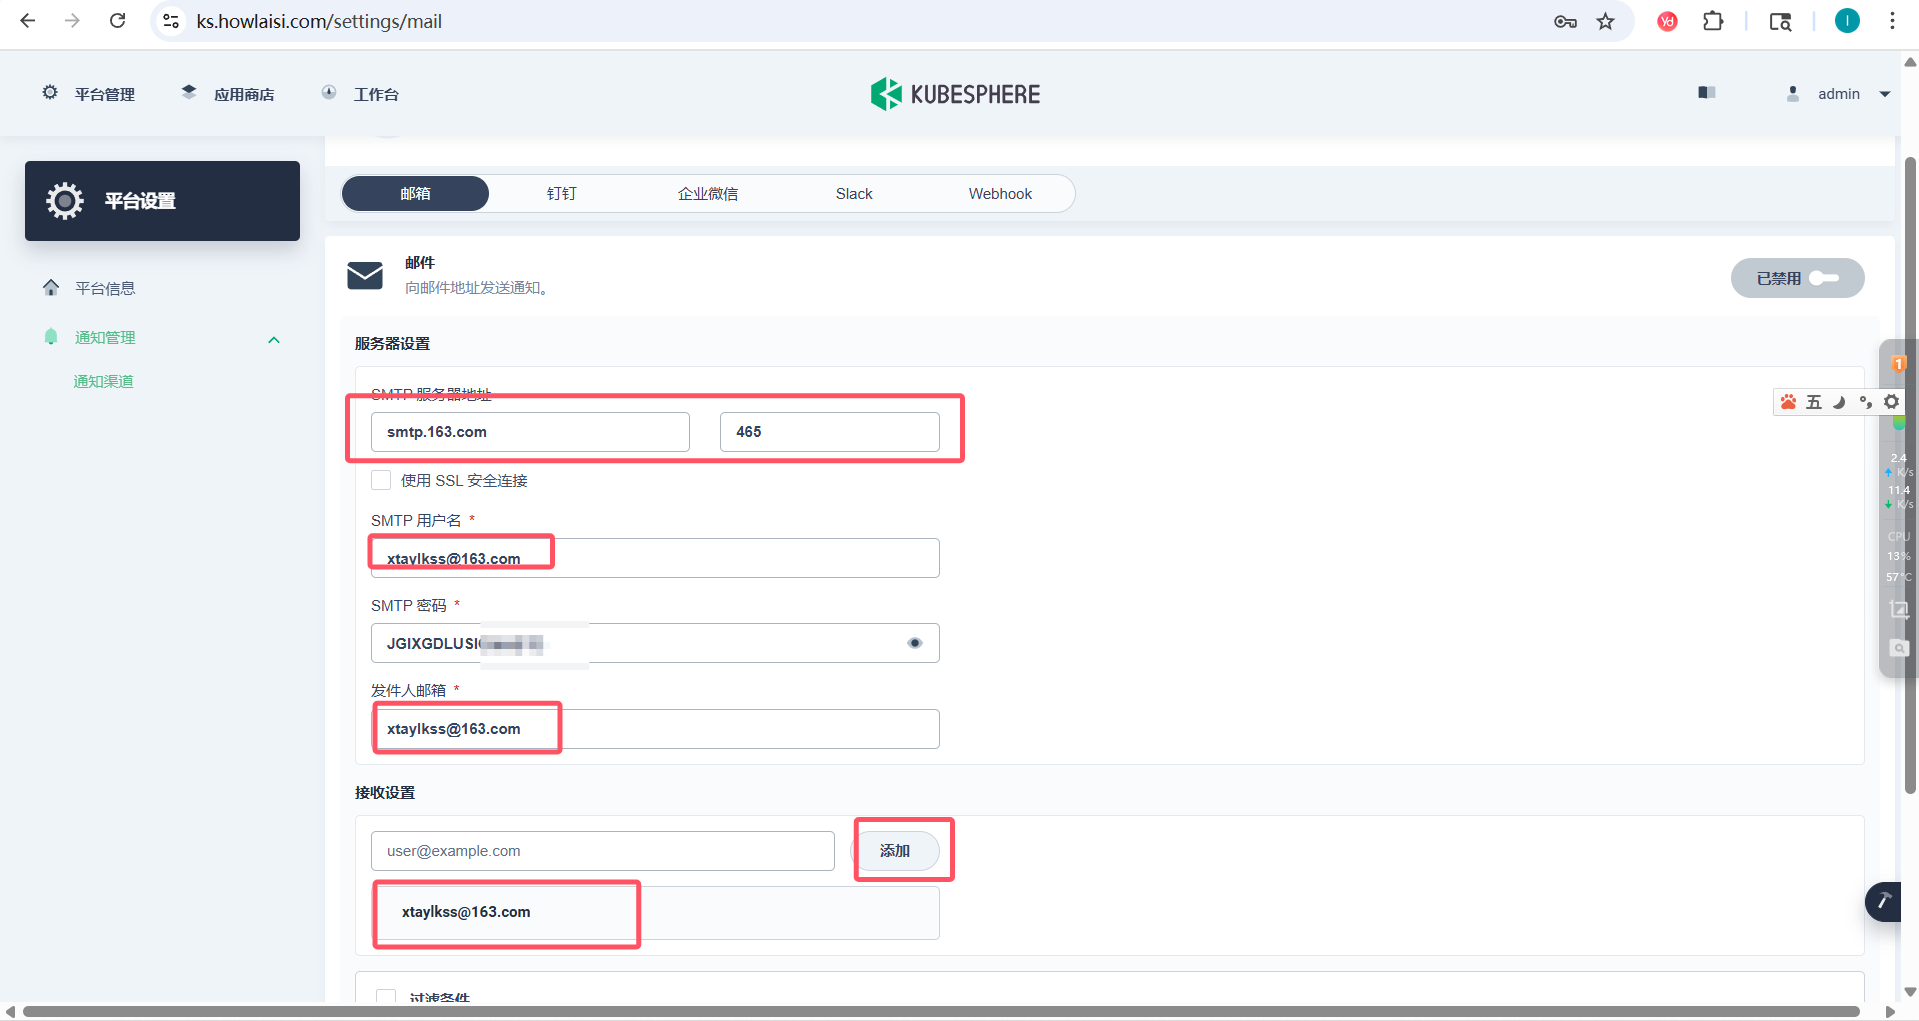Screen dimensions: 1919x1021
Task: Check 使用 SSL 安全连接
Action: 380,480
